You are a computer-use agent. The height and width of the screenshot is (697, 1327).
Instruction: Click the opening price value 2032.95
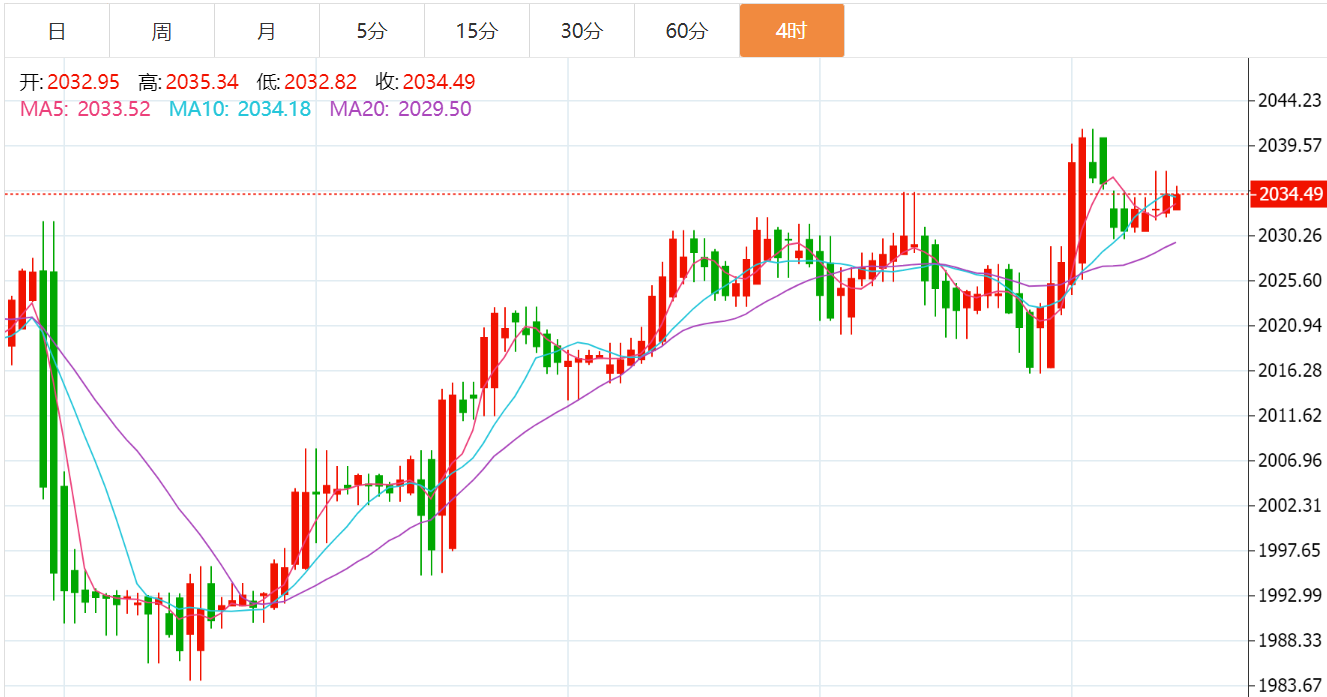pos(83,82)
